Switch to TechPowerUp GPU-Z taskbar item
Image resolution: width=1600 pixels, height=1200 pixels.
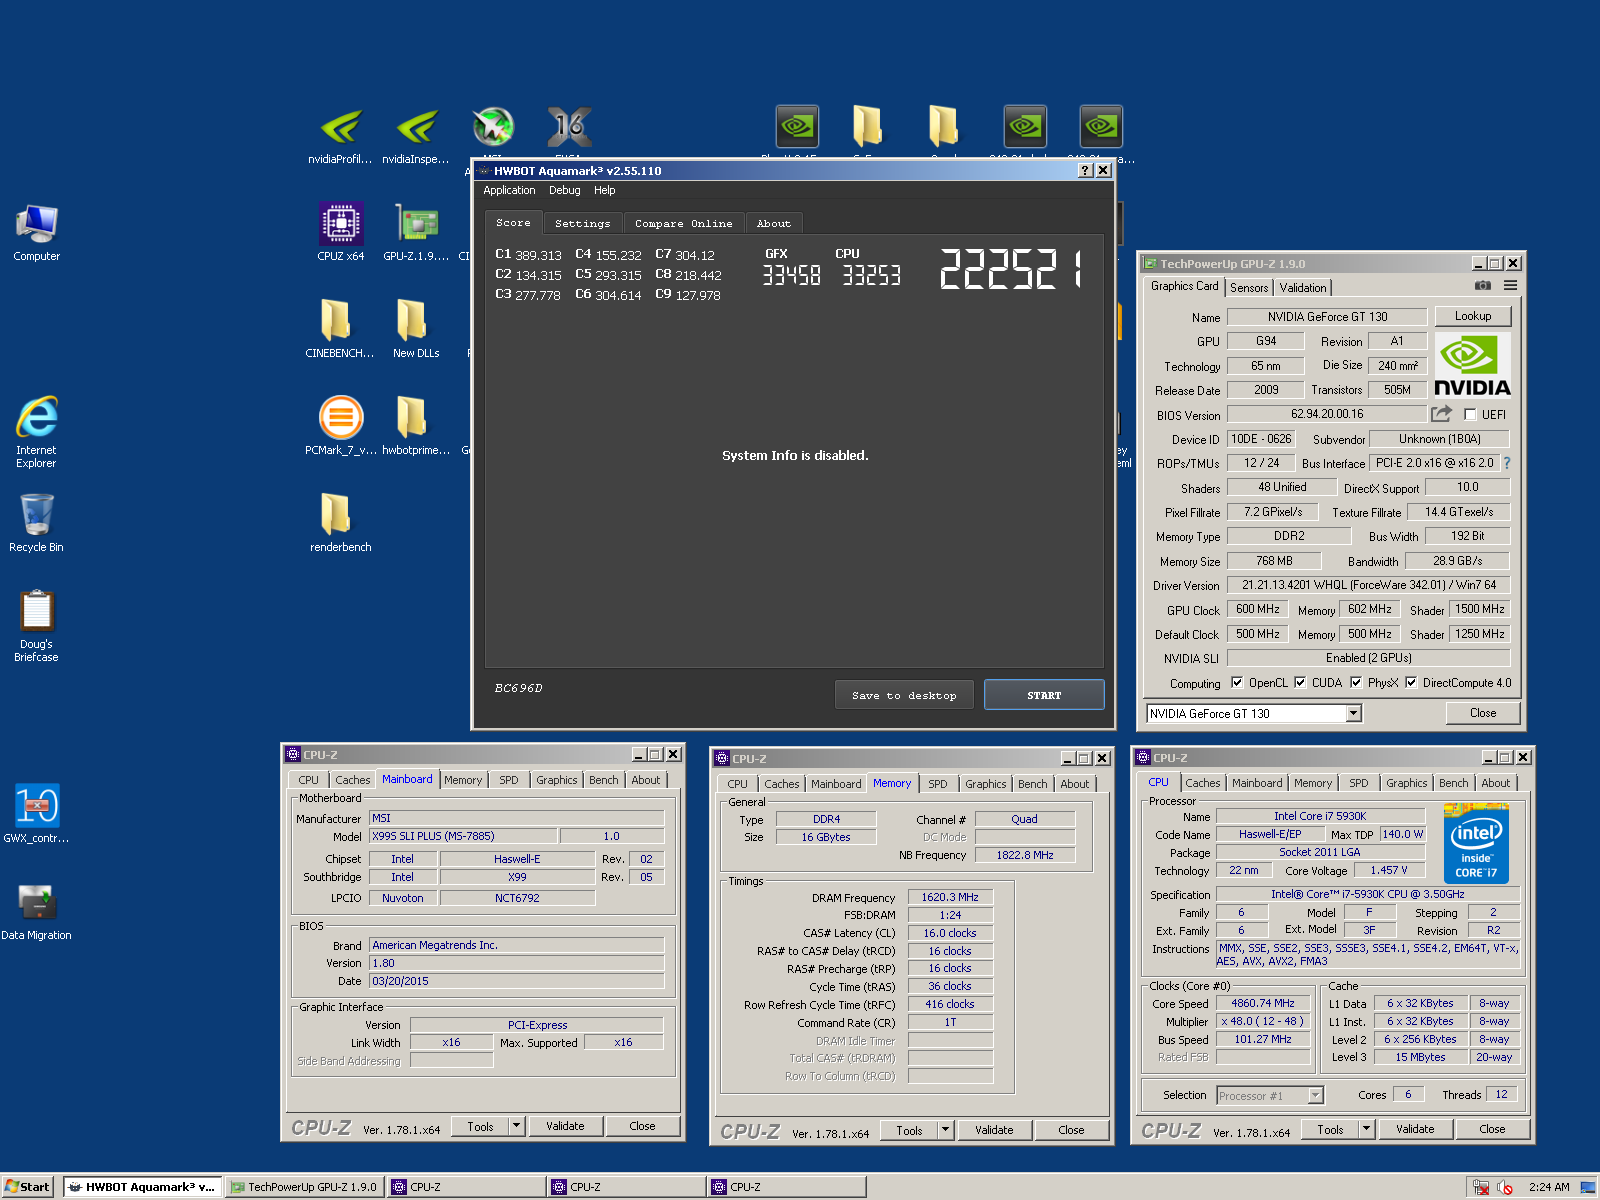(304, 1187)
